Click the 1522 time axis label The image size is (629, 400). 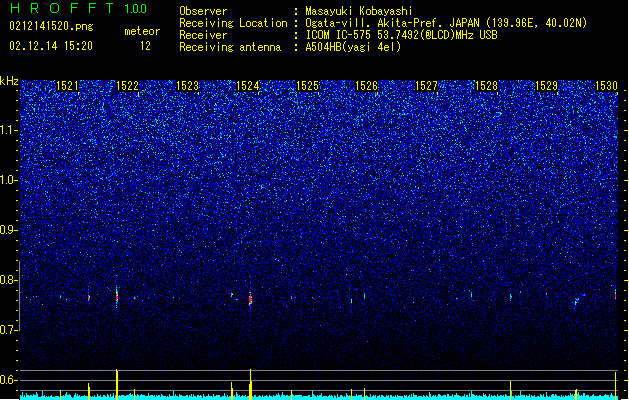127,86
